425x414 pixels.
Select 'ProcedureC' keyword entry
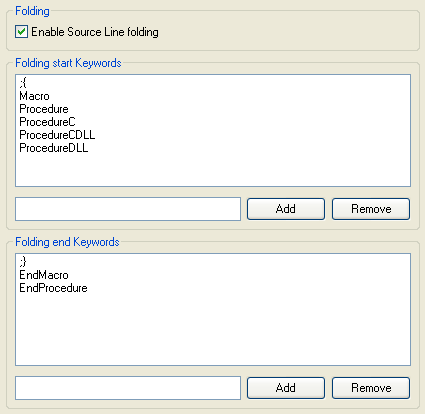47,122
